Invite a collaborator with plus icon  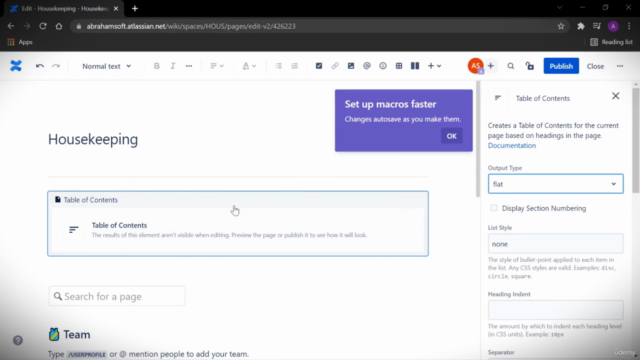tap(491, 66)
